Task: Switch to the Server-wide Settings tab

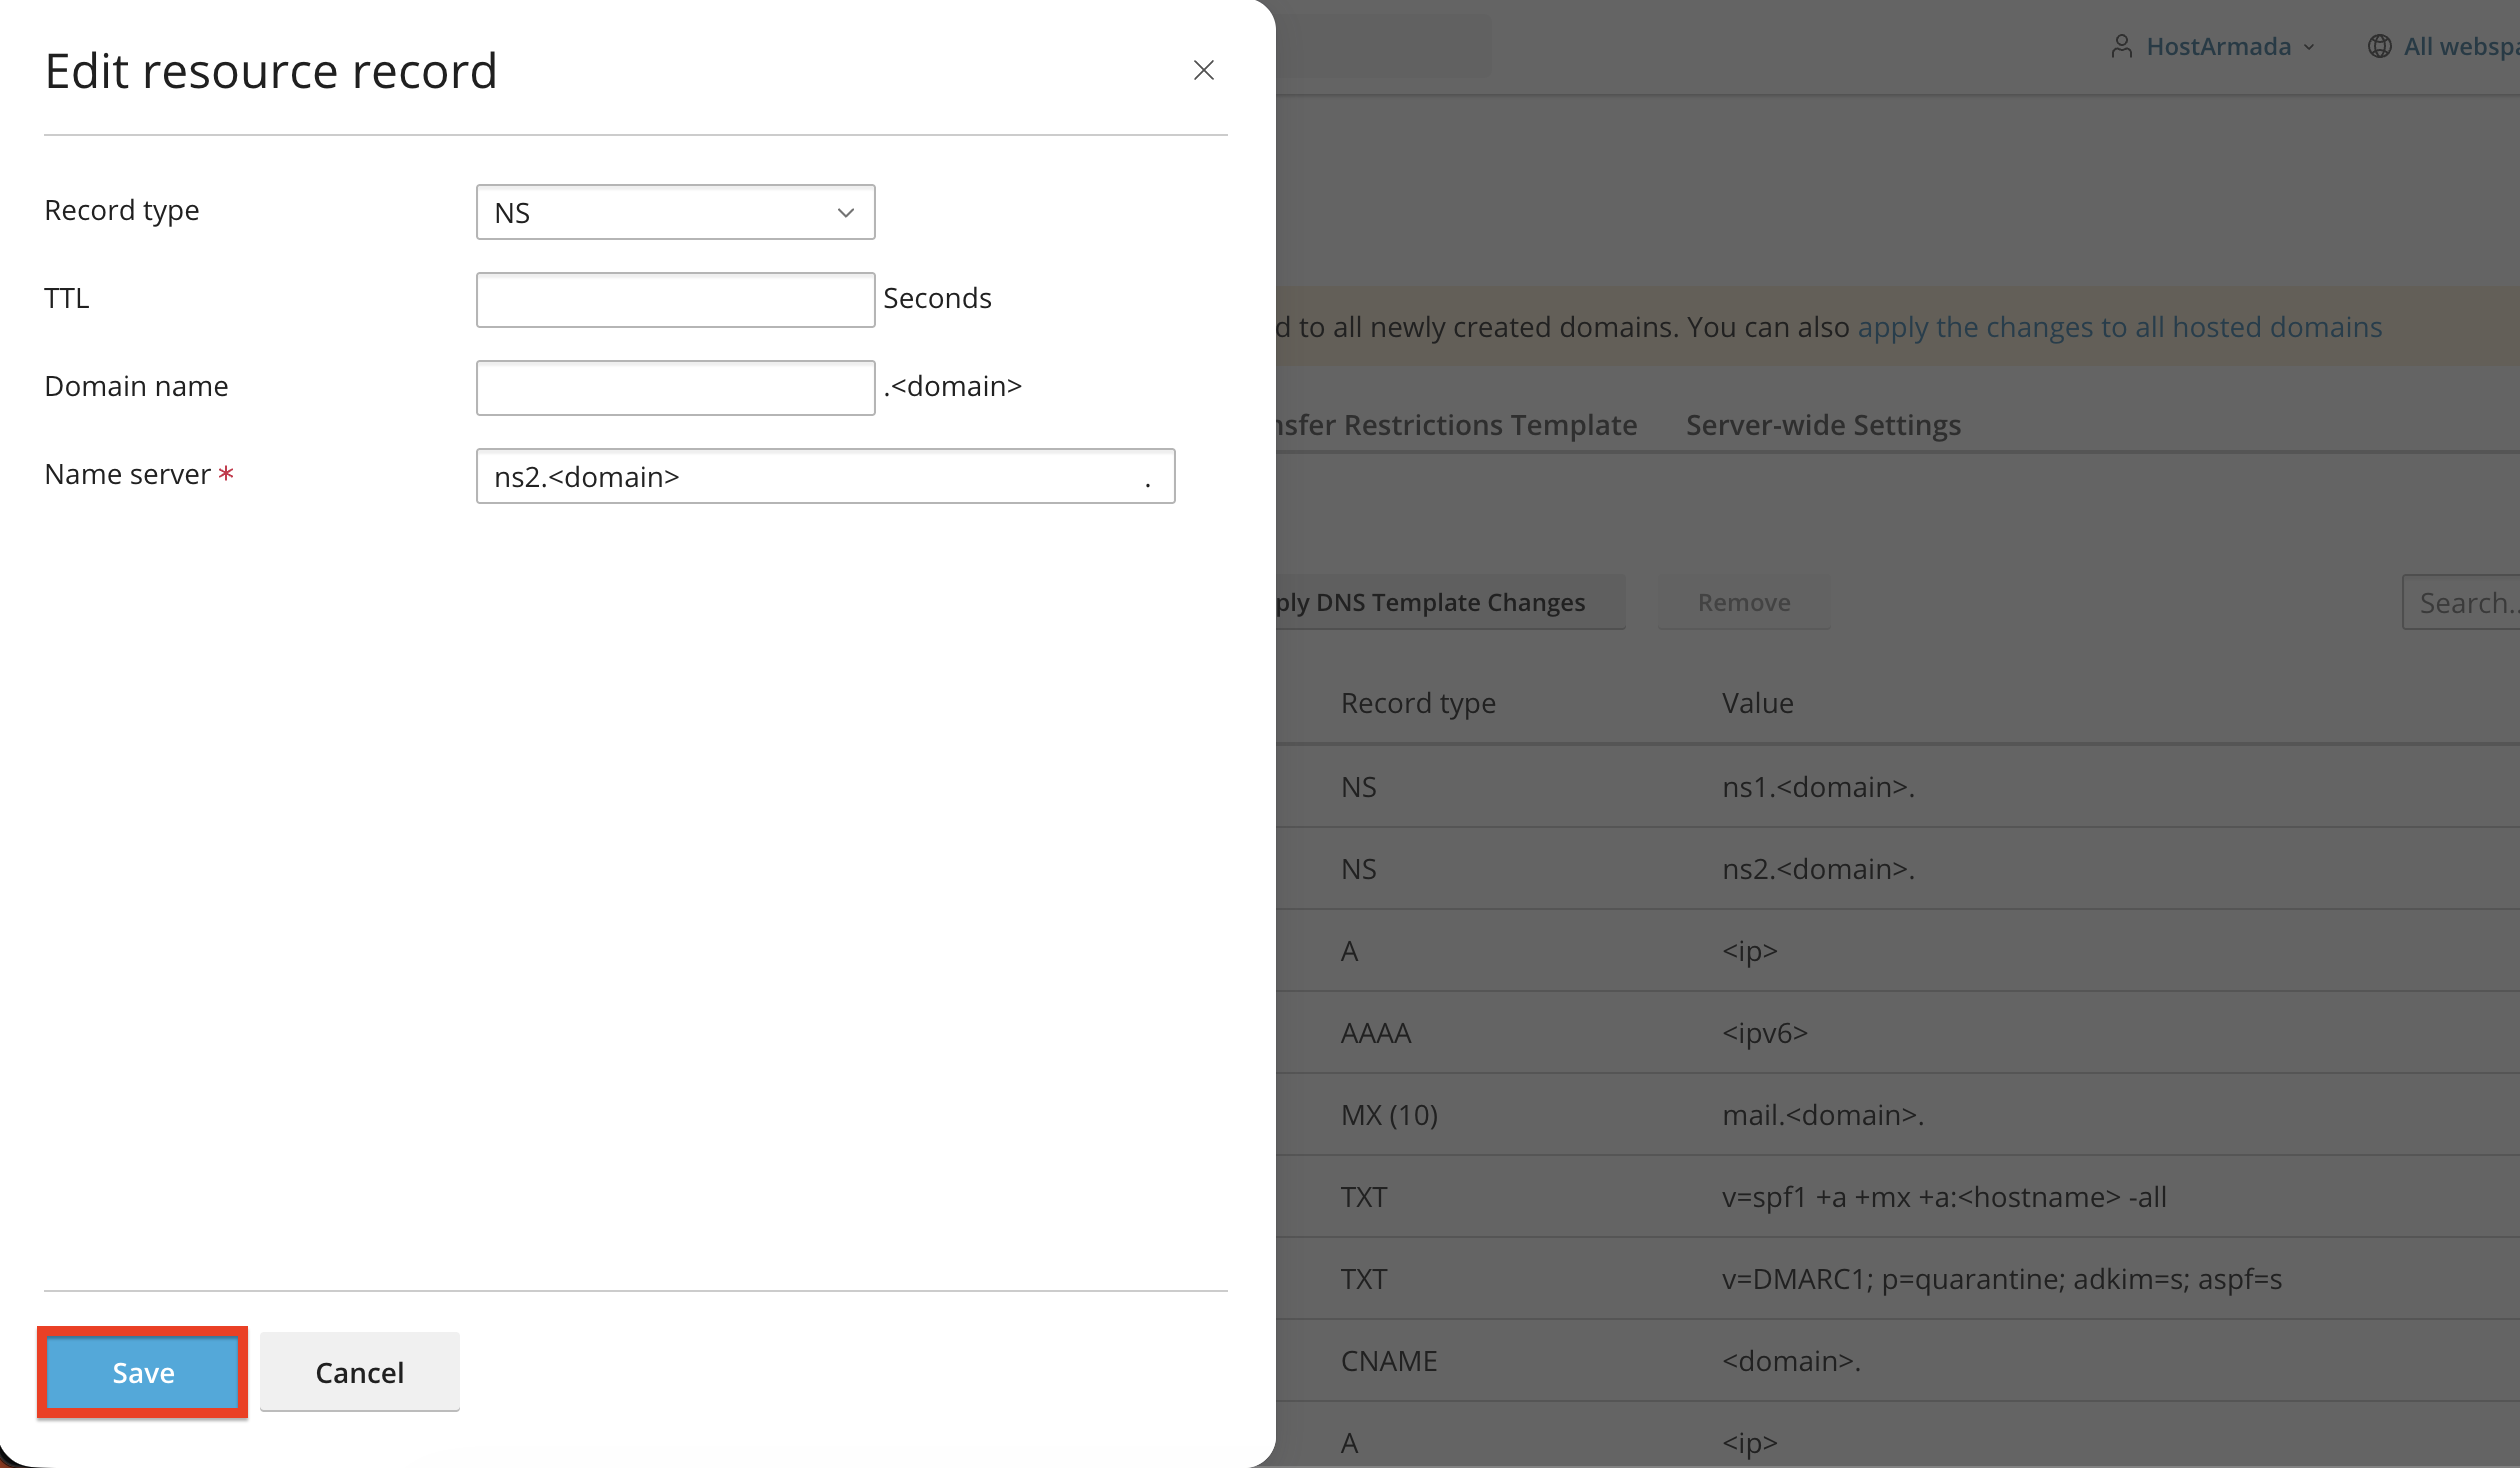Action: point(1823,425)
